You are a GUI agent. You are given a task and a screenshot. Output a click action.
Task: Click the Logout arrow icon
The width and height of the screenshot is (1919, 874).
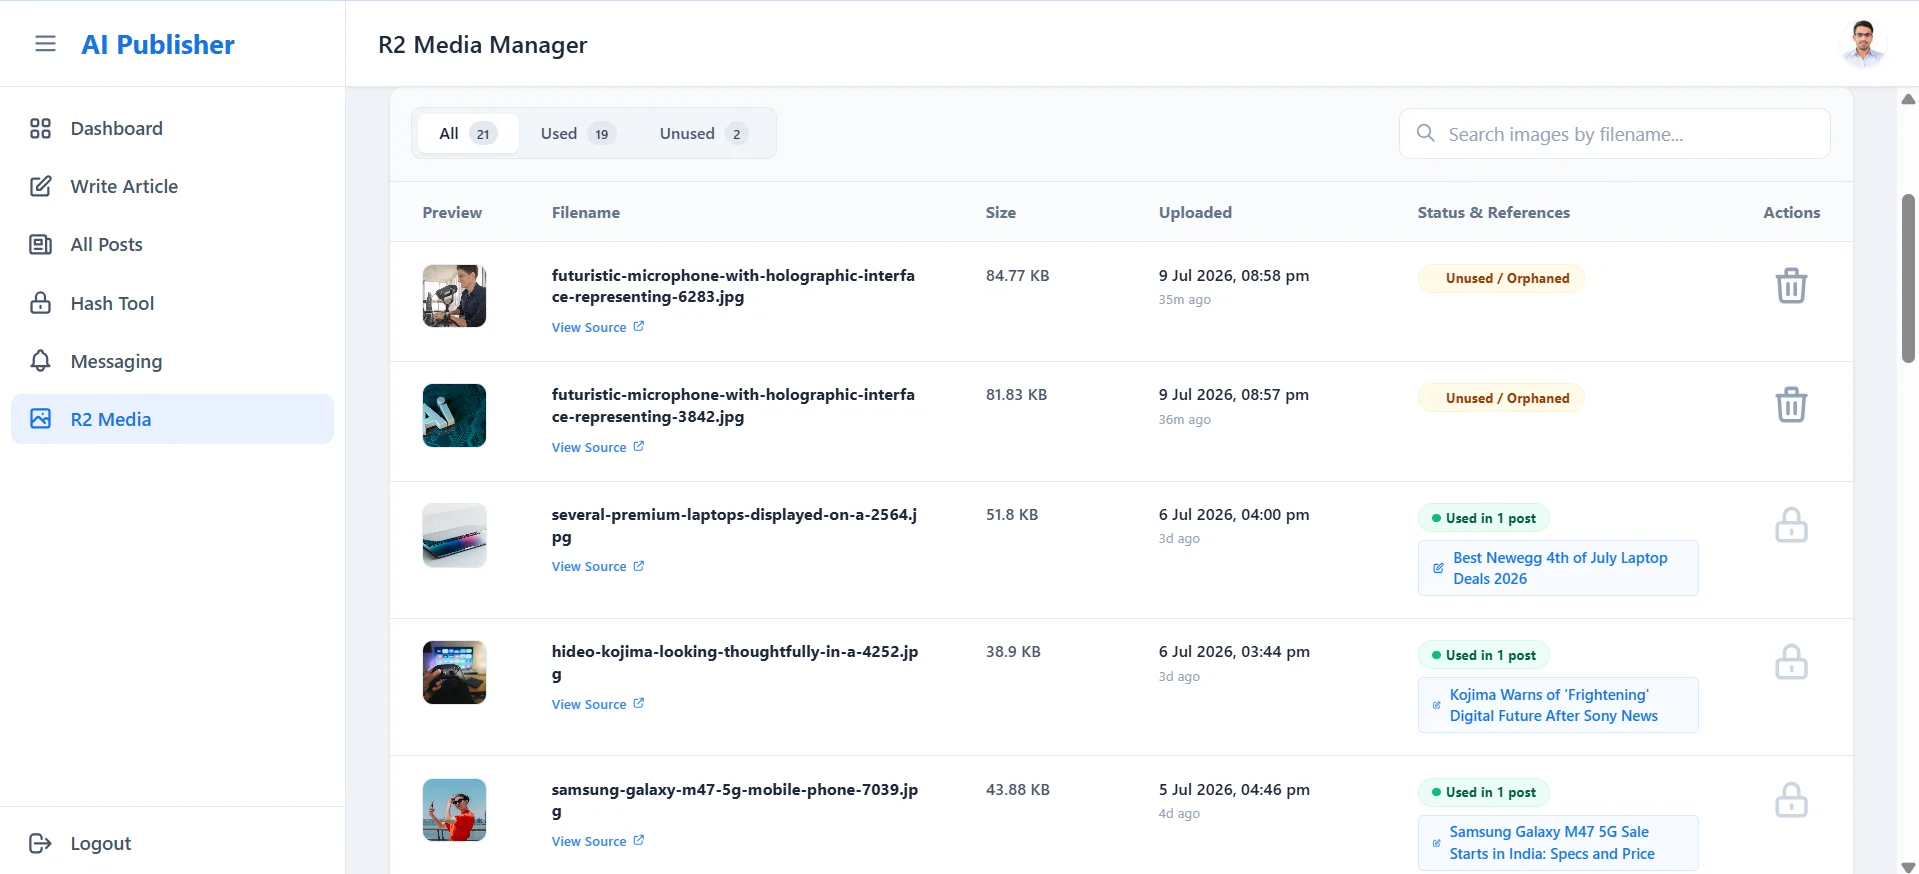pos(40,843)
